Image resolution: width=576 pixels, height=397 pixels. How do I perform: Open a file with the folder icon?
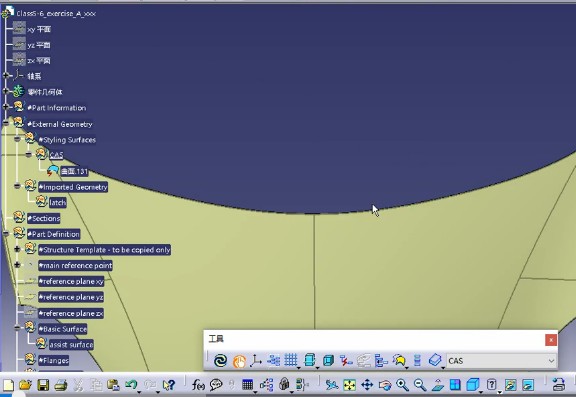pyautogui.click(x=25, y=385)
